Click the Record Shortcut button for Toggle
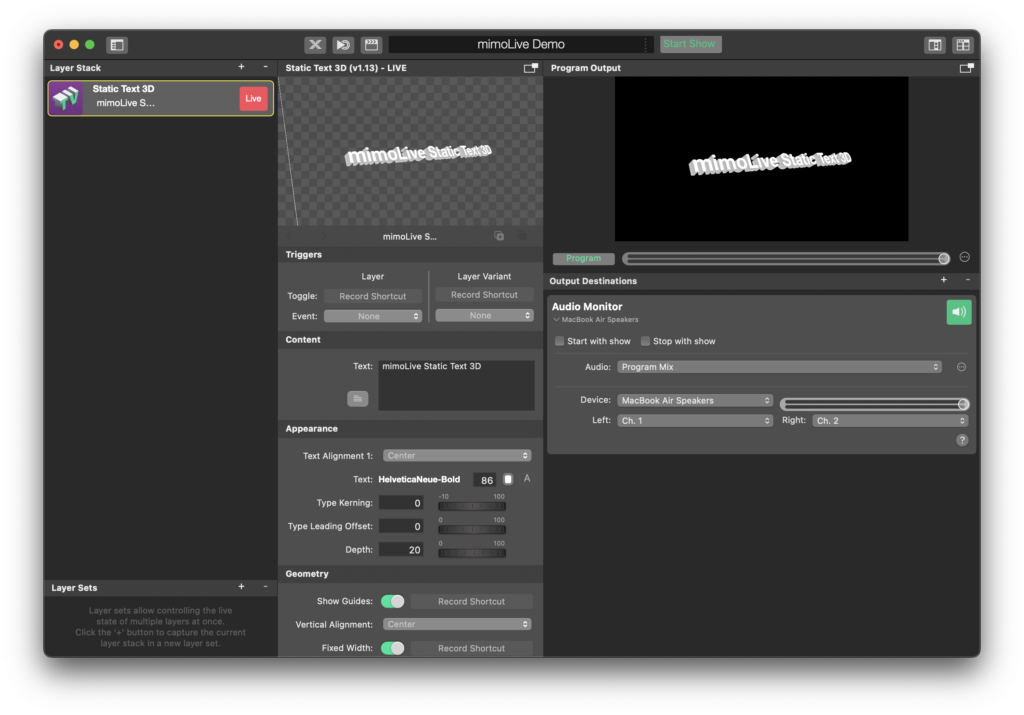1024x715 pixels. [x=373, y=294]
